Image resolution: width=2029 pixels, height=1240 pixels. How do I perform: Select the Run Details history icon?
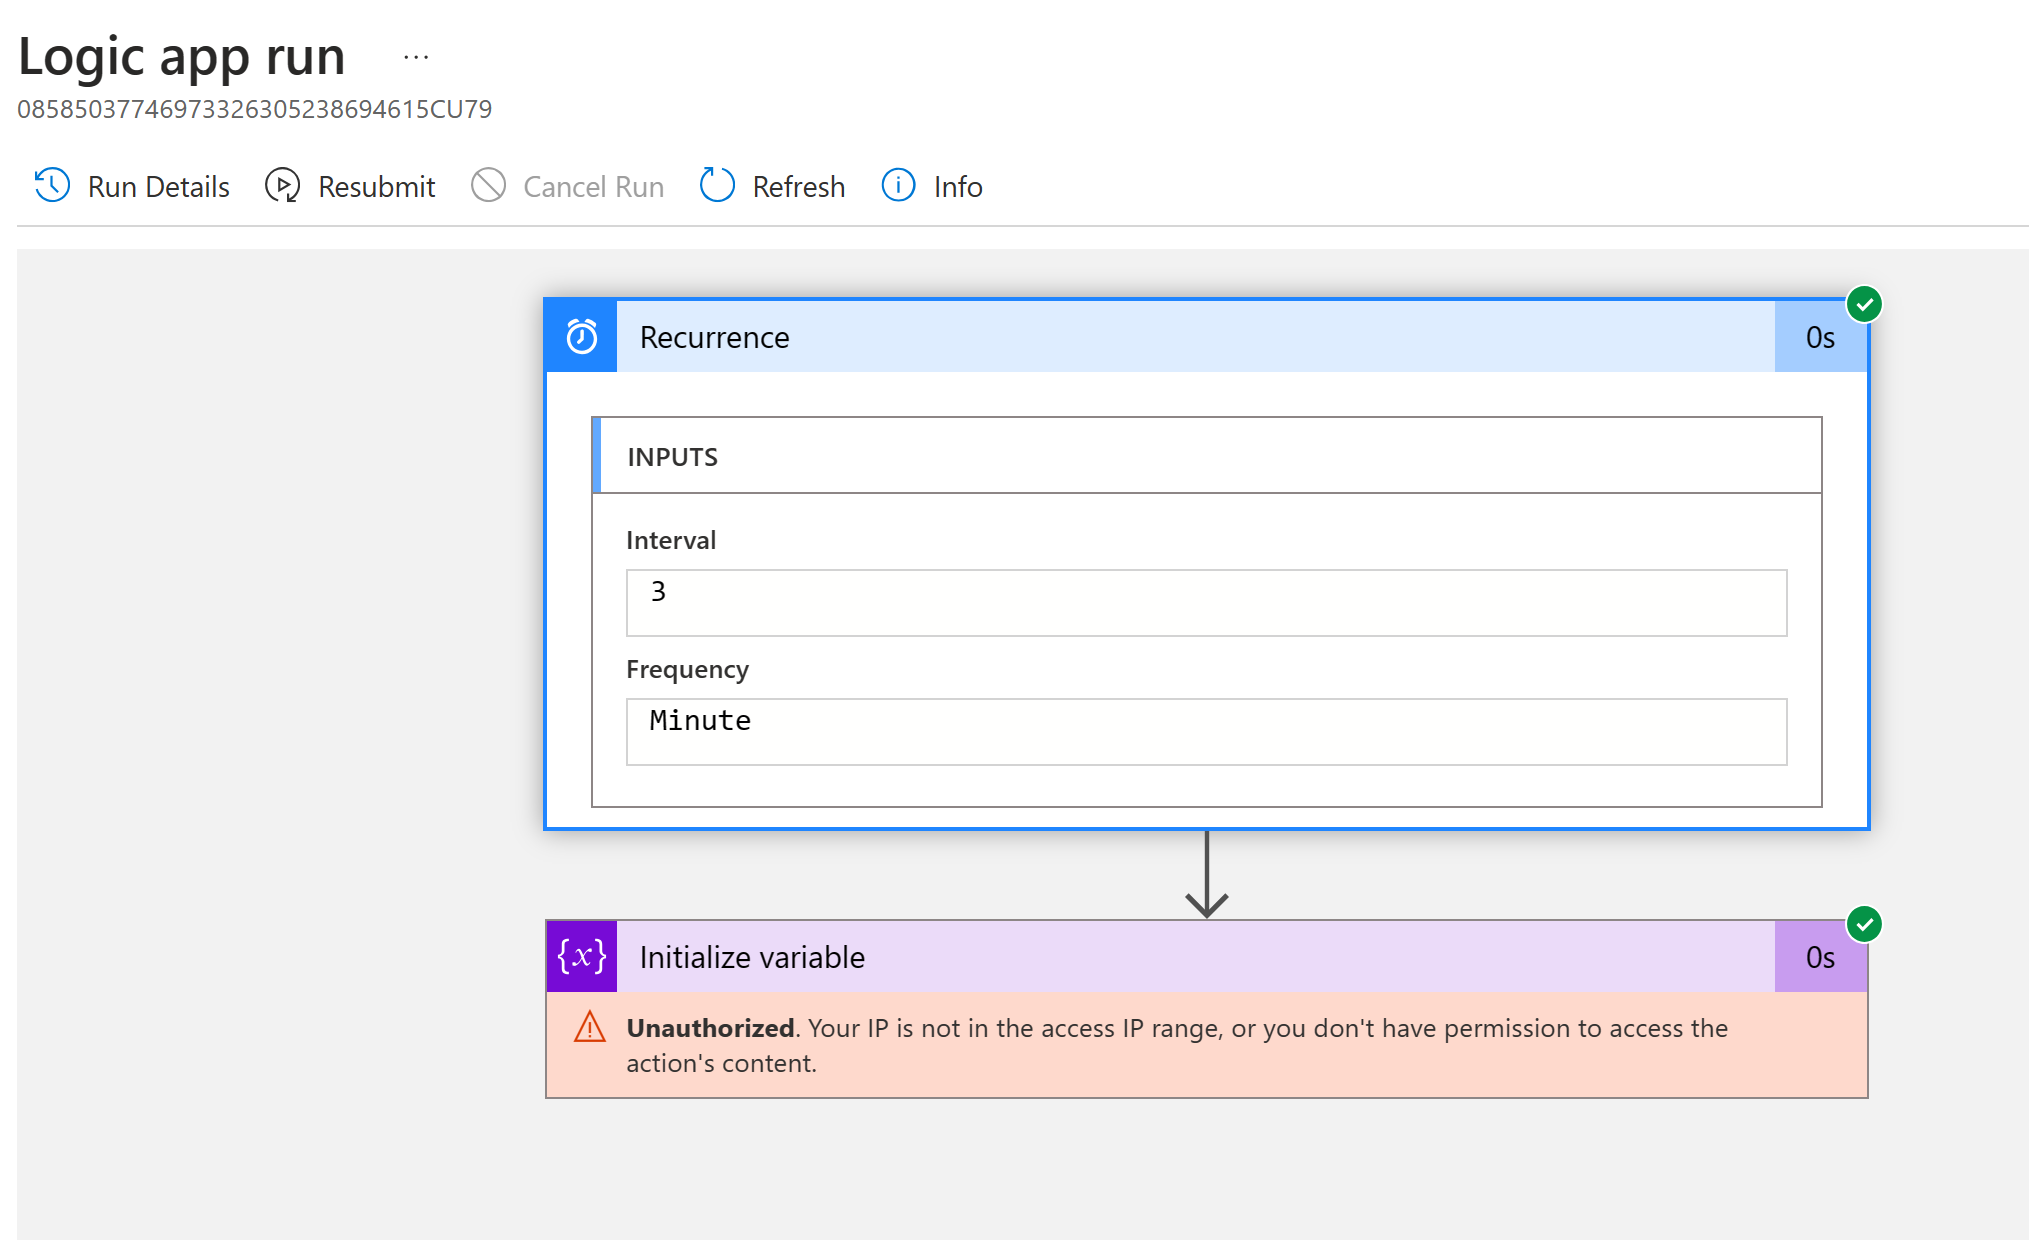[51, 186]
